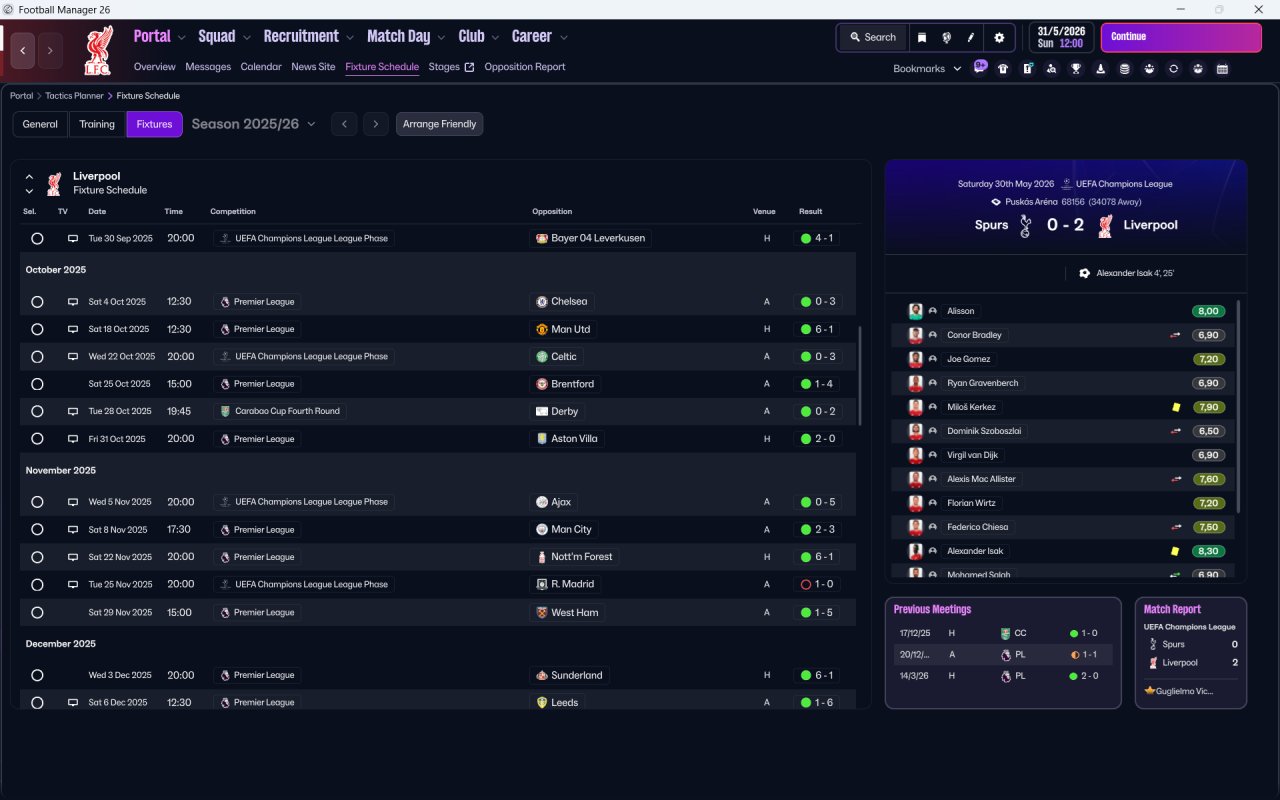Expand the Match Day menu chevron
Image resolution: width=1280 pixels, height=800 pixels.
441,38
